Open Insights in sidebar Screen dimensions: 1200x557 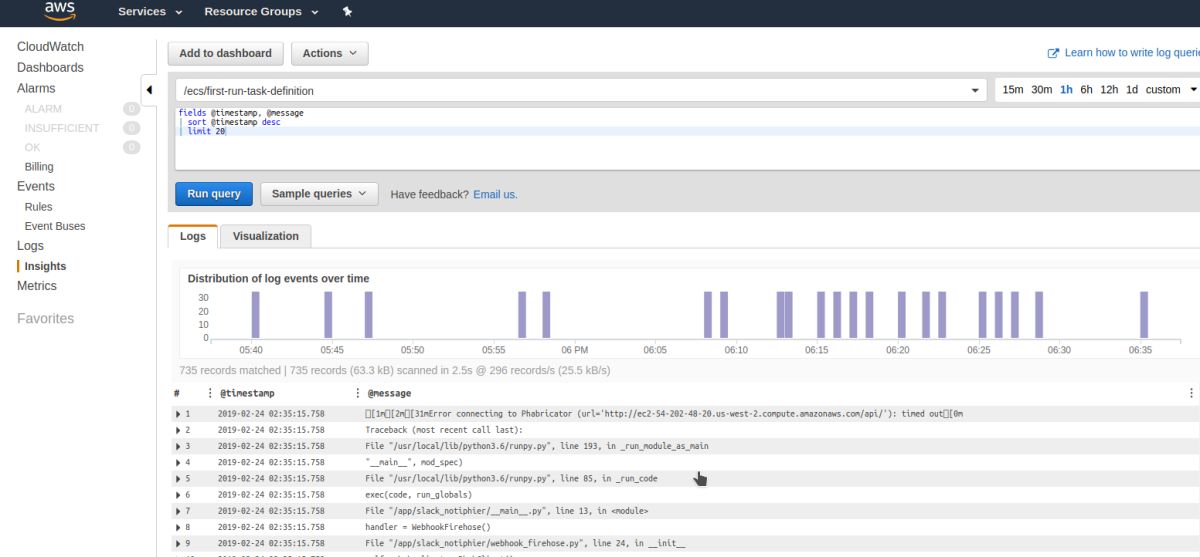coord(45,266)
